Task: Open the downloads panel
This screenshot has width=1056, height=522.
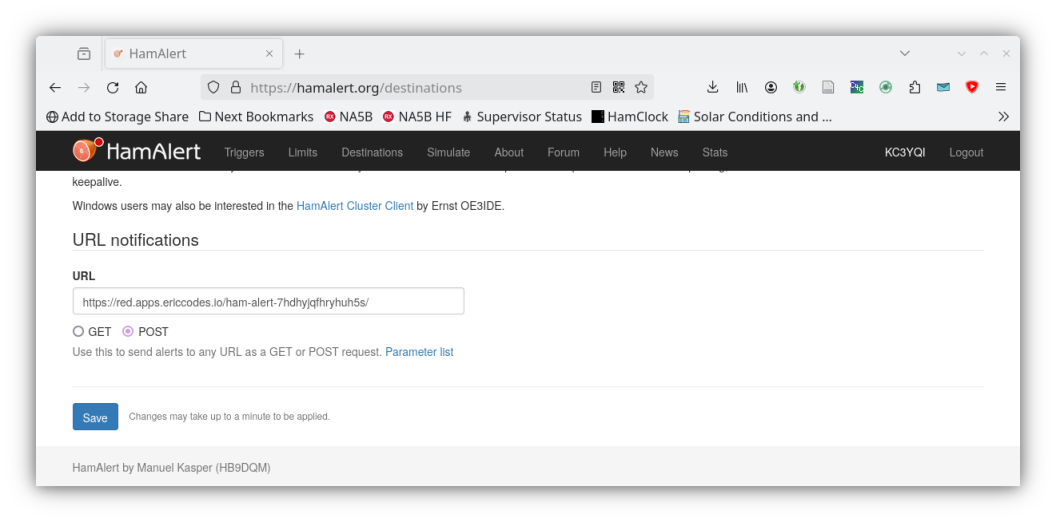Action: click(x=713, y=87)
